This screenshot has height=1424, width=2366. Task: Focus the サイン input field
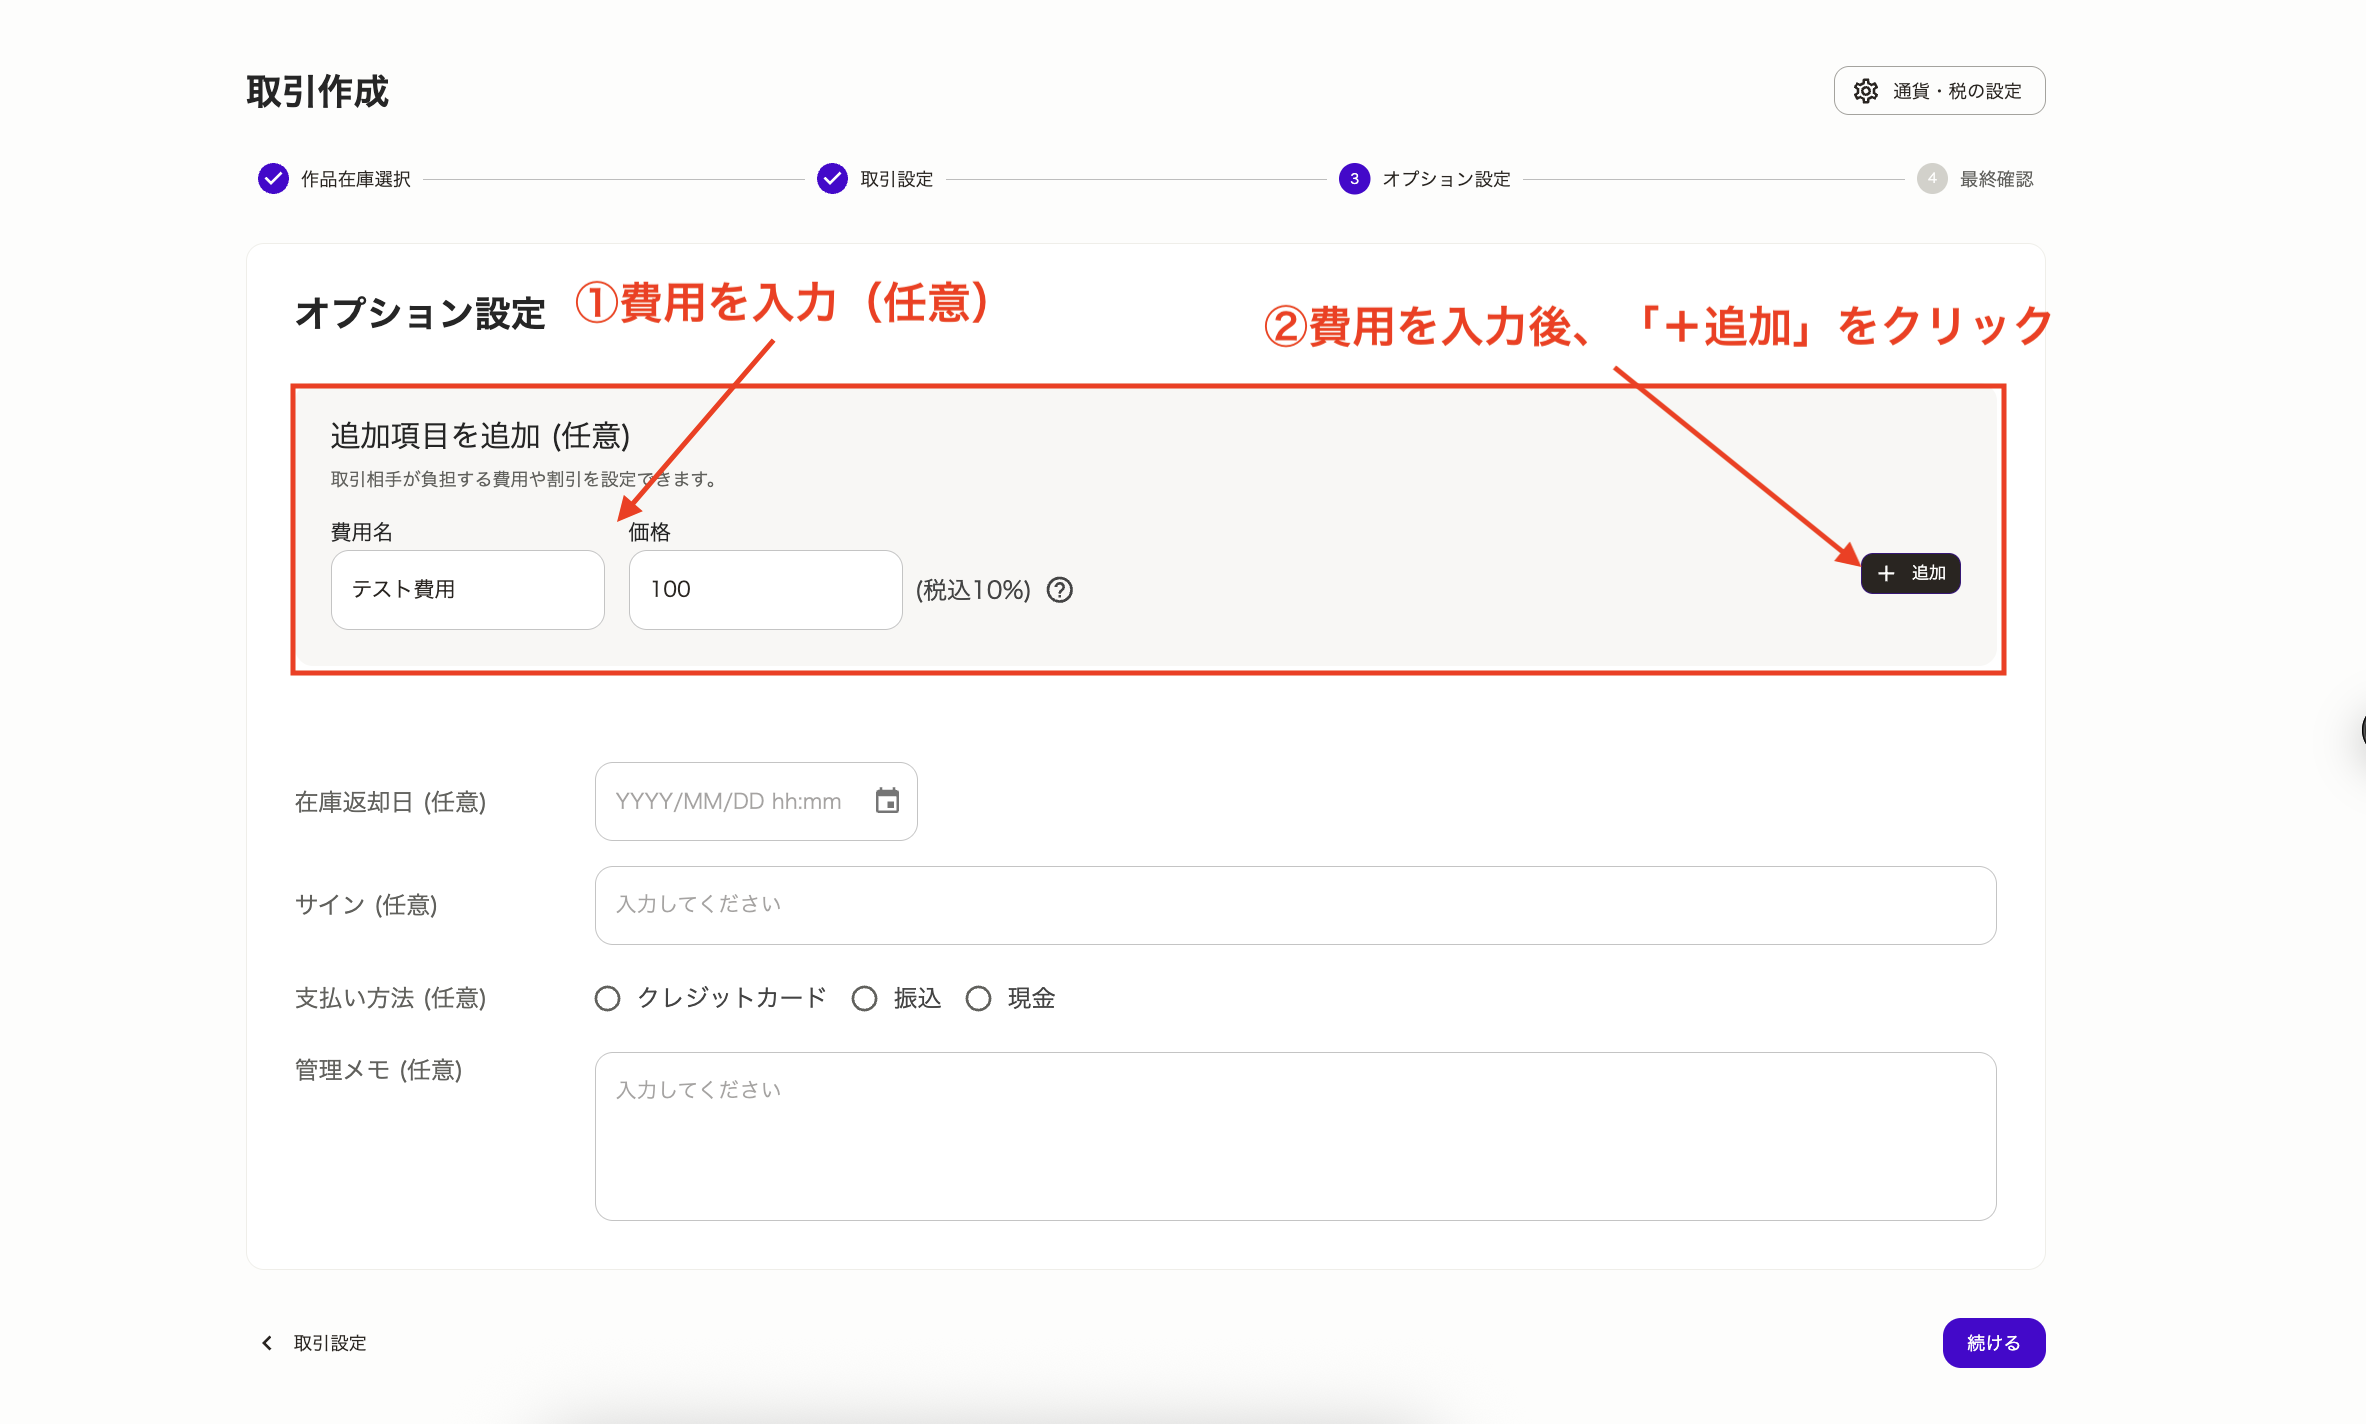point(1296,905)
